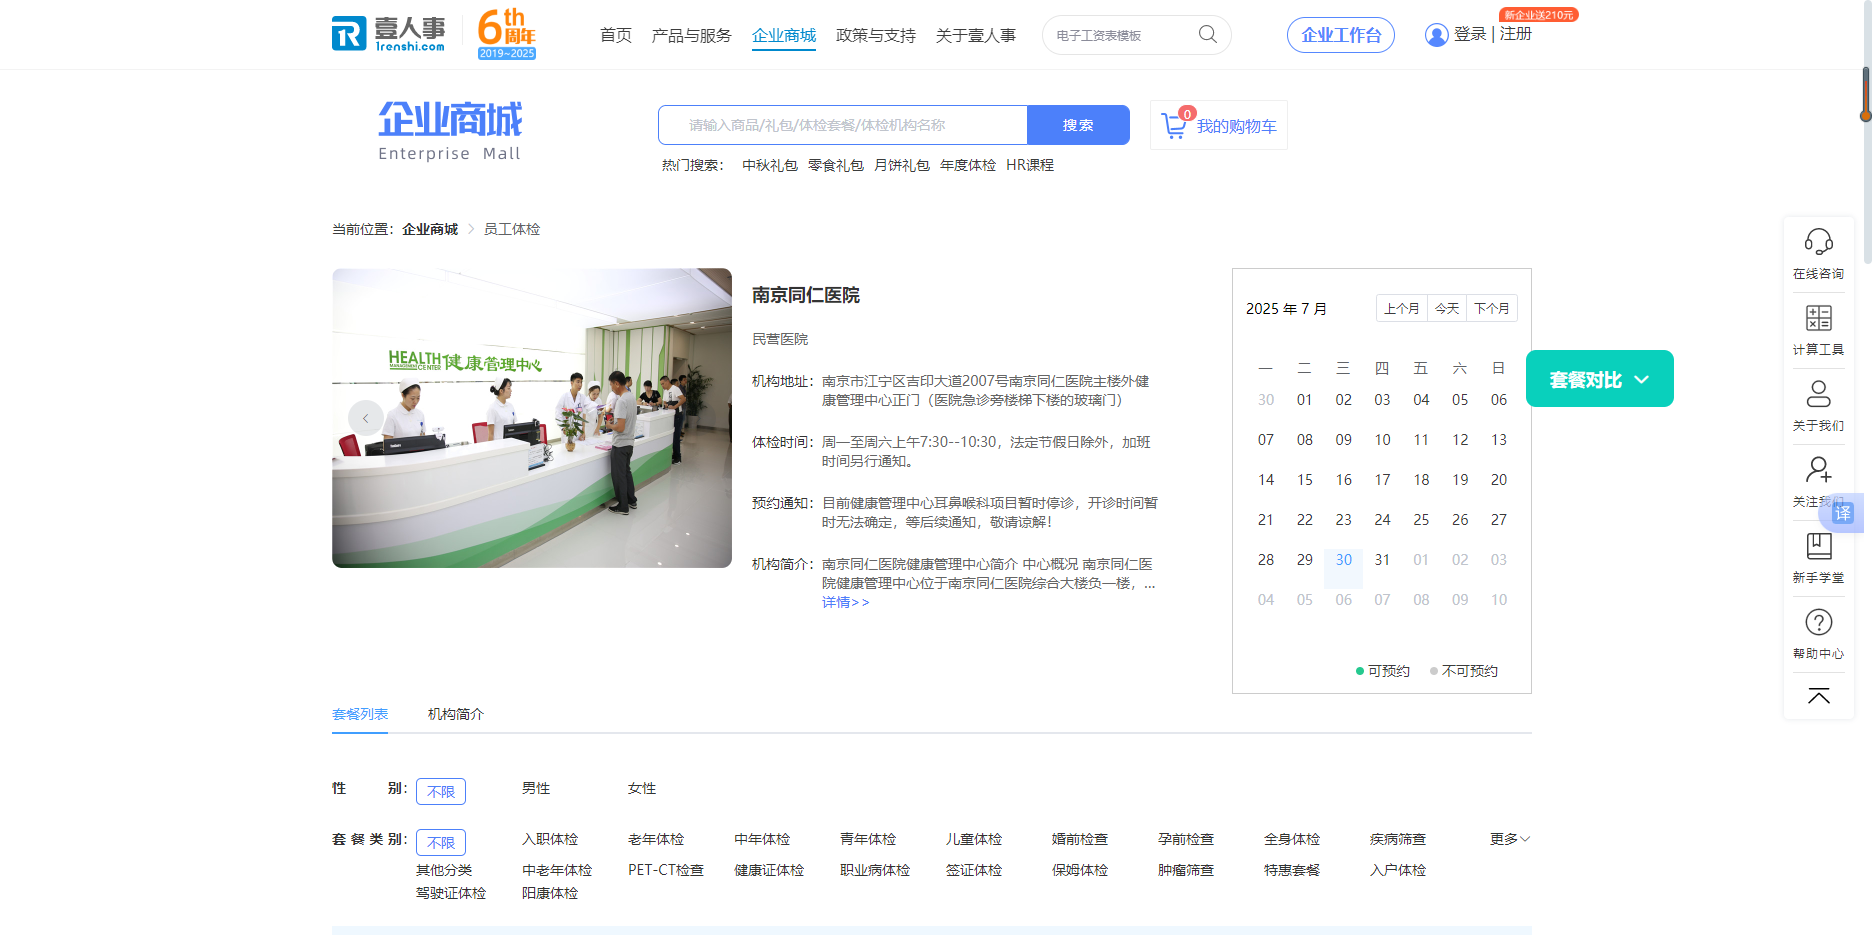Filter by 婚前检查 category
1872x935 pixels.
coord(1080,839)
